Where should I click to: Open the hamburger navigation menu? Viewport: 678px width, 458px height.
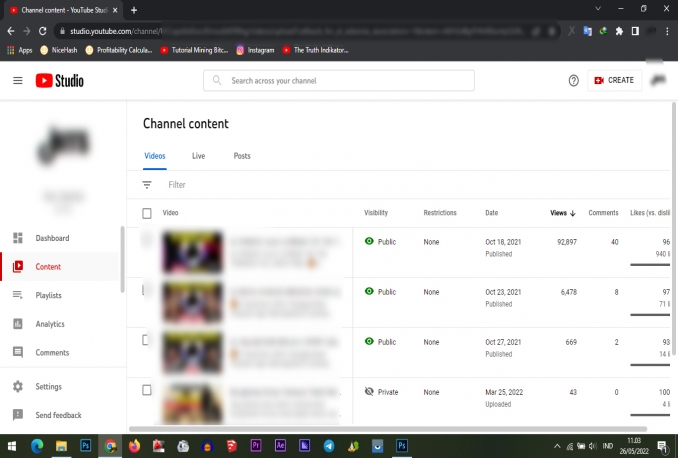click(x=17, y=81)
